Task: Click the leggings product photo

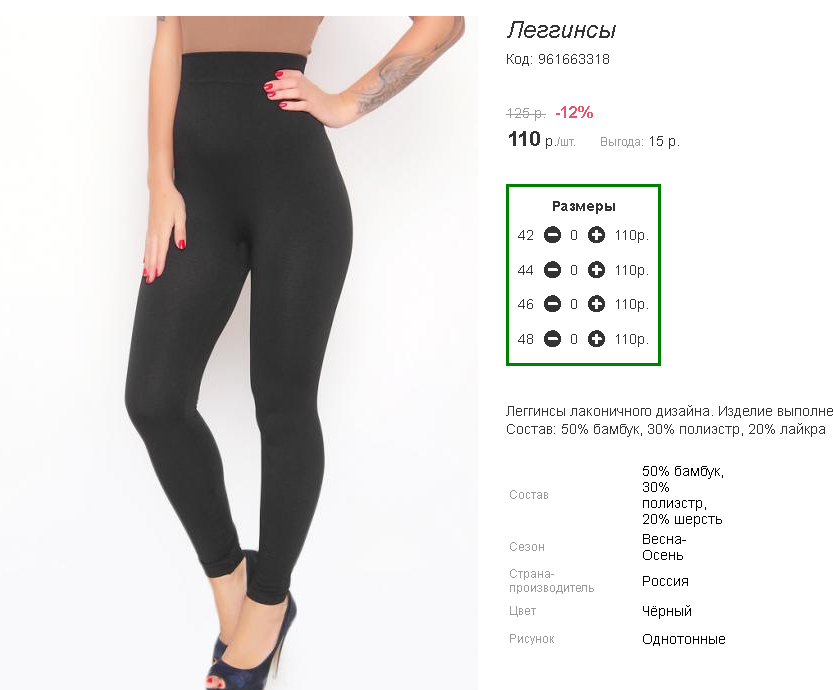Action: point(239,353)
